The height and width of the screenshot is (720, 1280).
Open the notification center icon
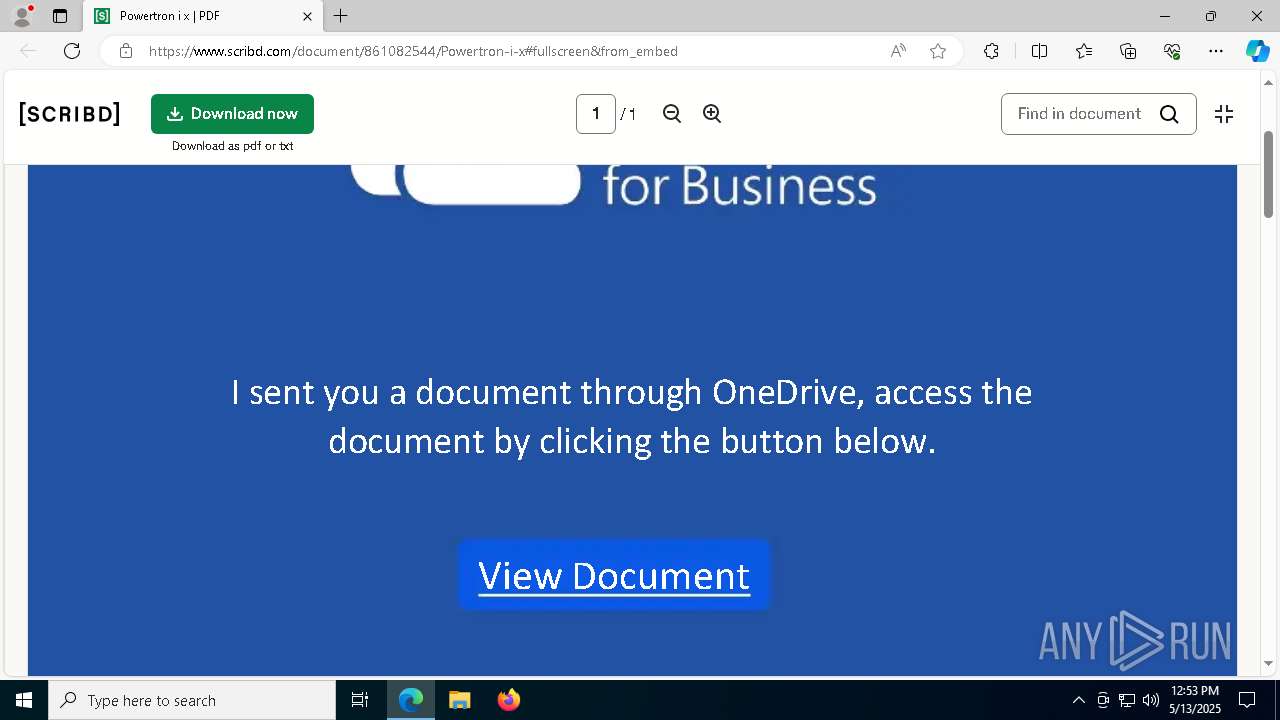click(x=1247, y=700)
